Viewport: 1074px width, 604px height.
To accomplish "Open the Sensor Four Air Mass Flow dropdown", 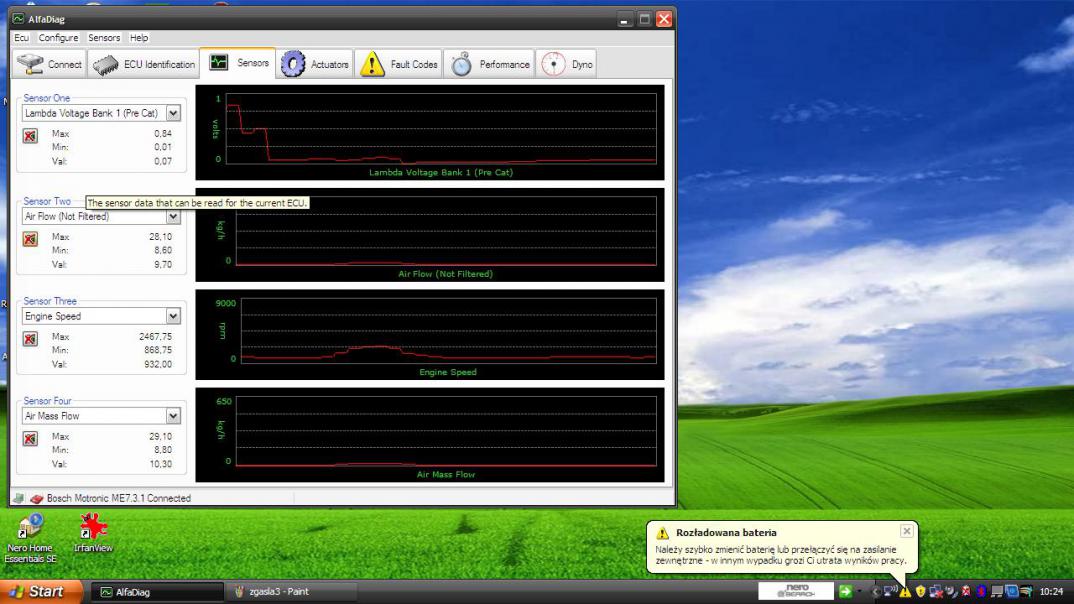I will coord(173,416).
